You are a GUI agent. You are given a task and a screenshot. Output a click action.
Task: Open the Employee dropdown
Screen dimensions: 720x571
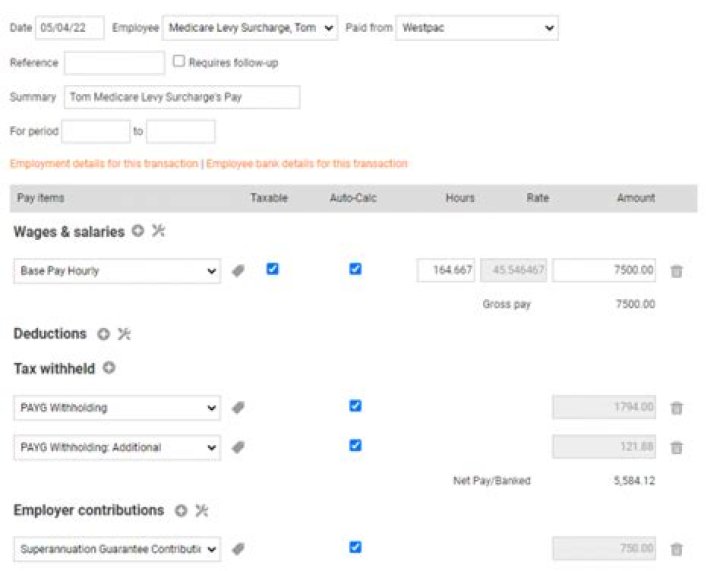pyautogui.click(x=251, y=28)
